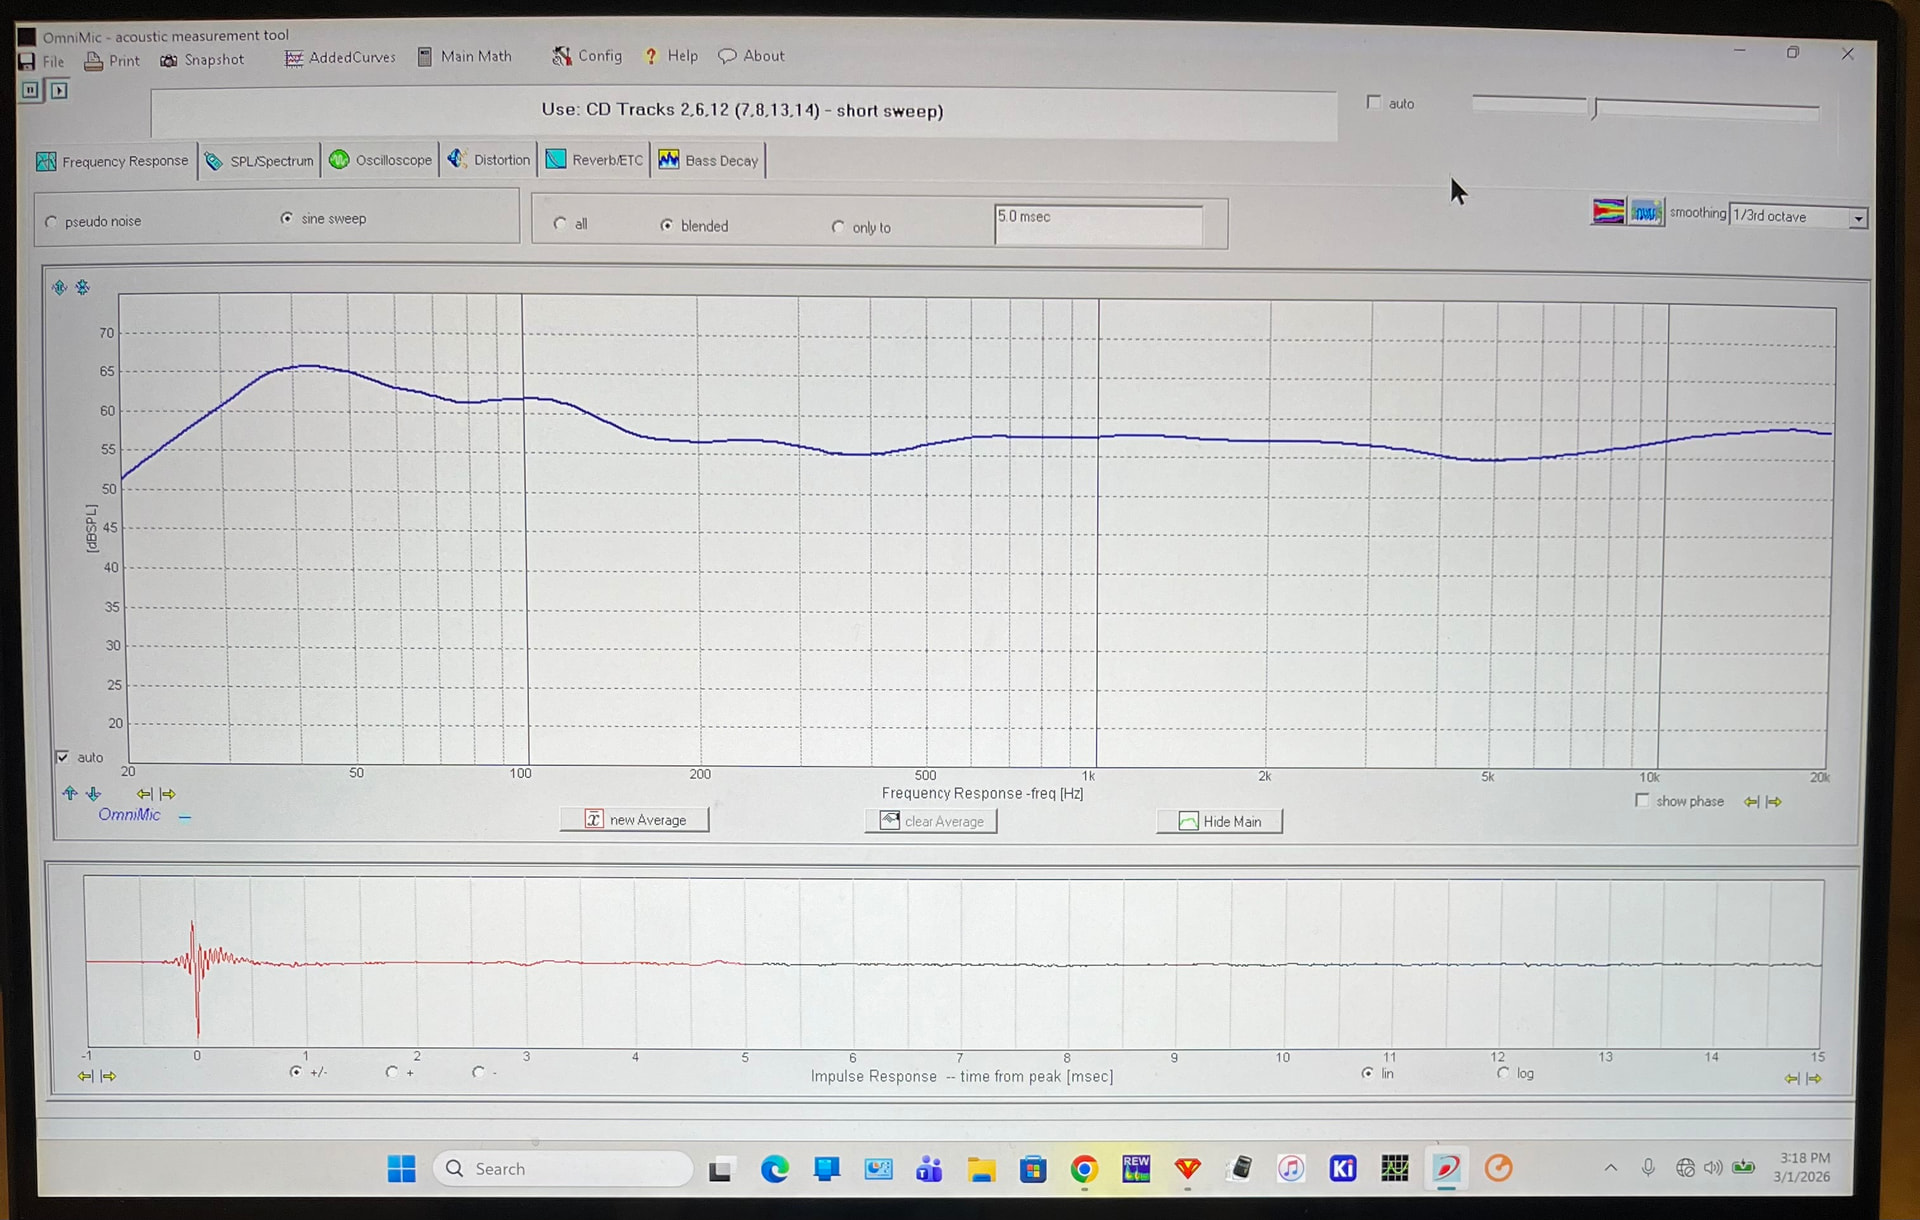
Task: Open the AddedCurves menu
Action: 341,58
